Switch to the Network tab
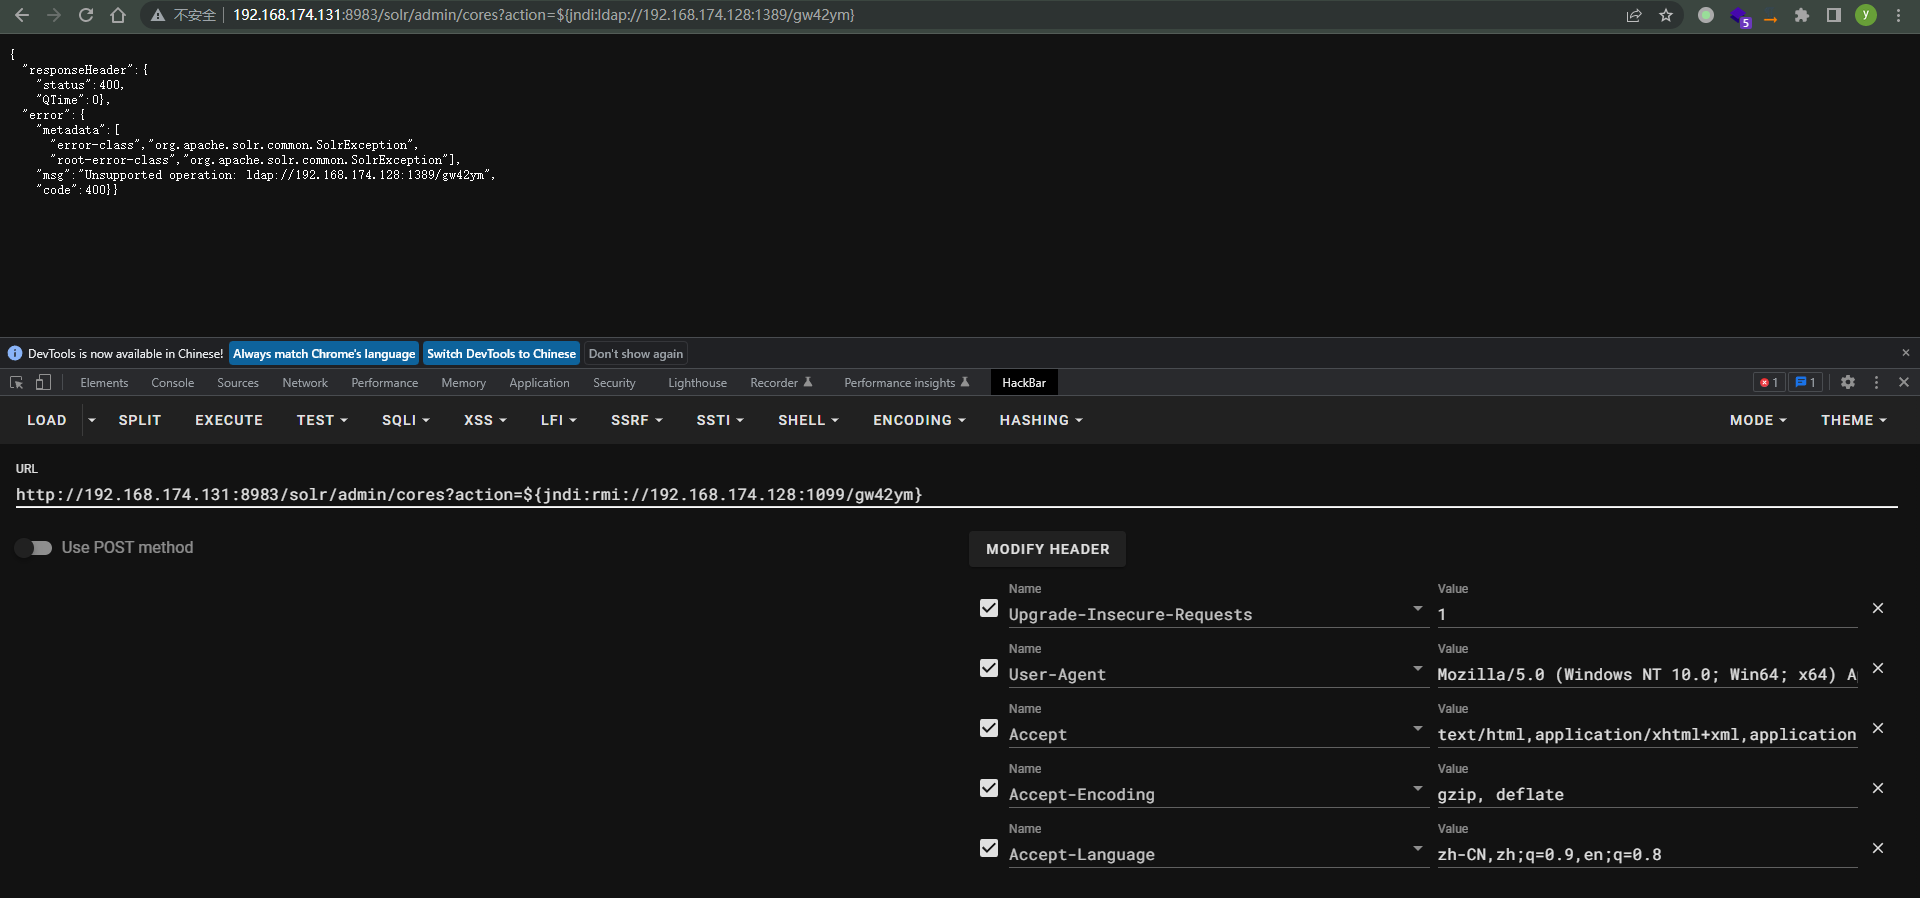Screen dimensions: 1920x898 point(305,383)
